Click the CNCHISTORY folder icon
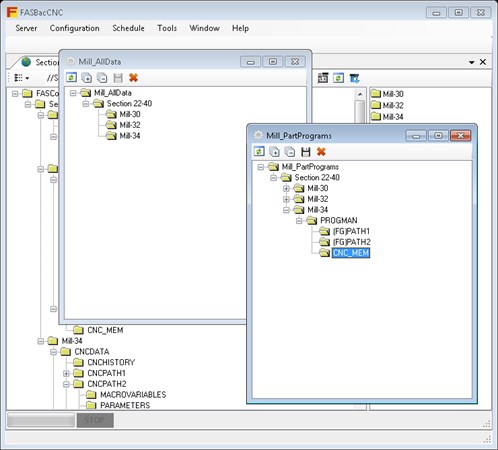498x450 pixels. 78,362
